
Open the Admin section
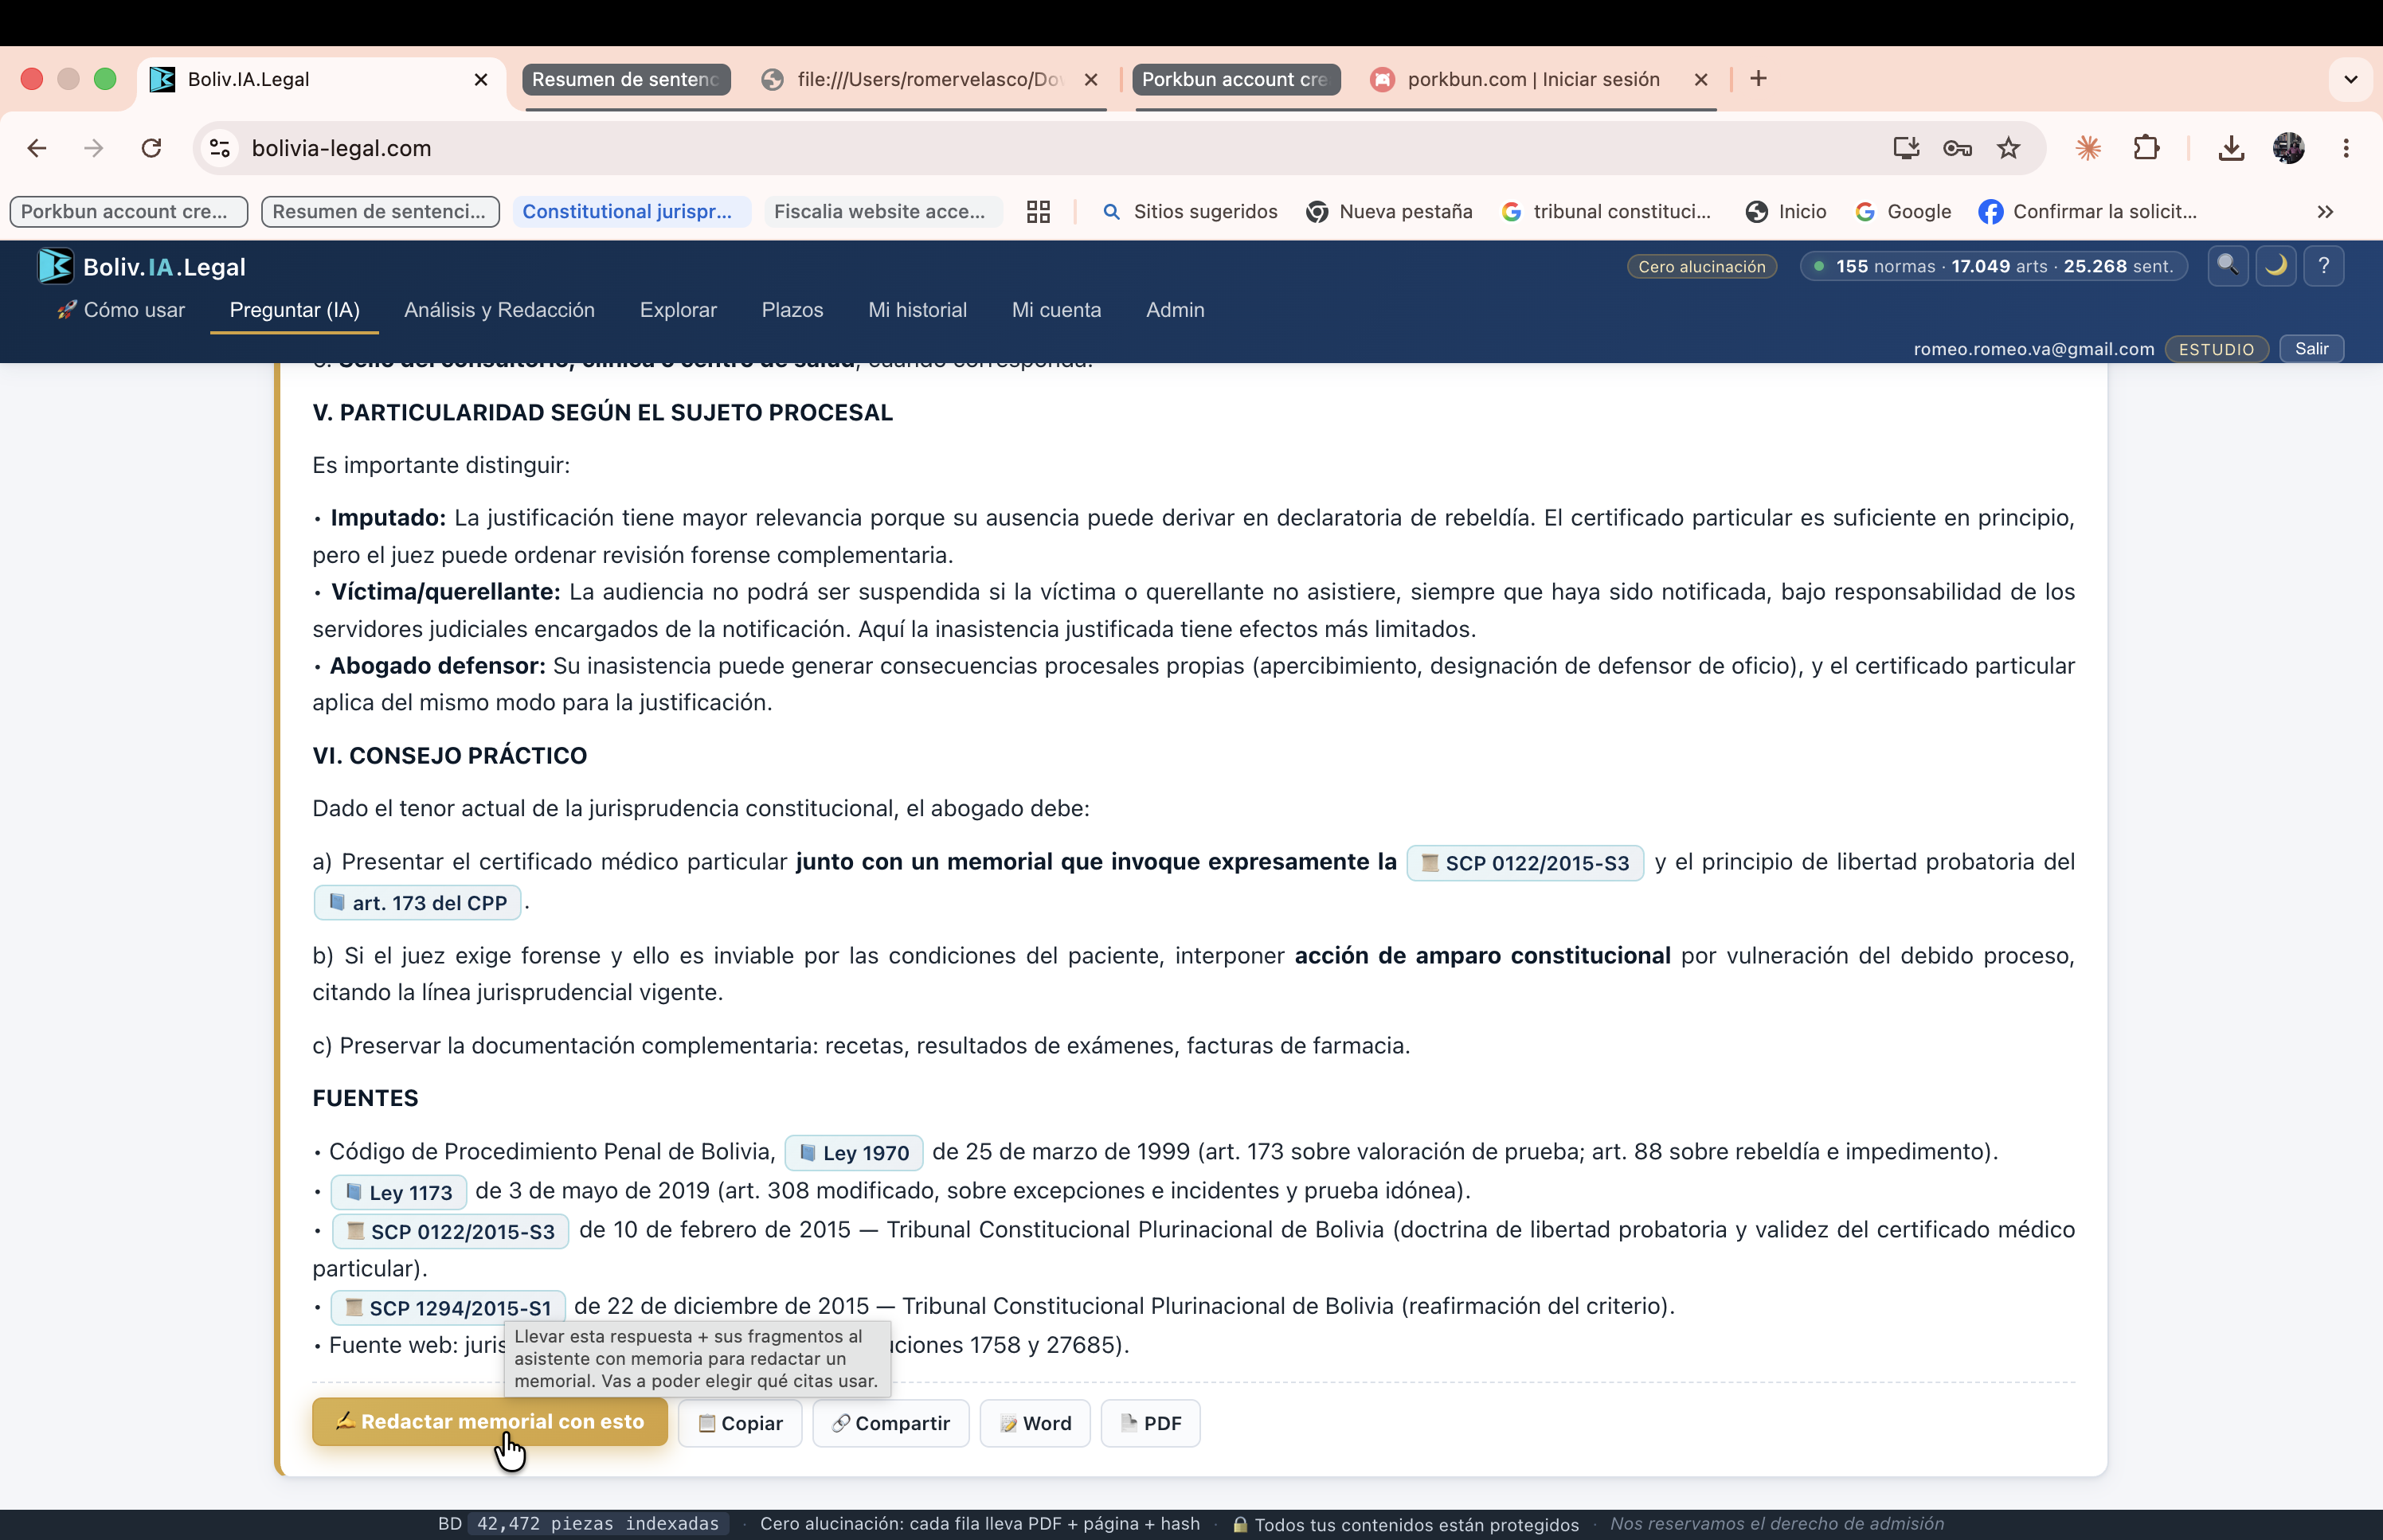click(x=1175, y=310)
